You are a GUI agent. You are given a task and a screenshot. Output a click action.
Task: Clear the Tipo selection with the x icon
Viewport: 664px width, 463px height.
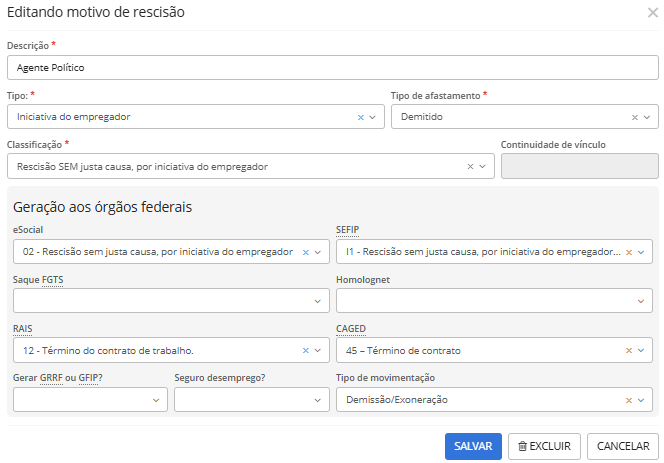360,117
